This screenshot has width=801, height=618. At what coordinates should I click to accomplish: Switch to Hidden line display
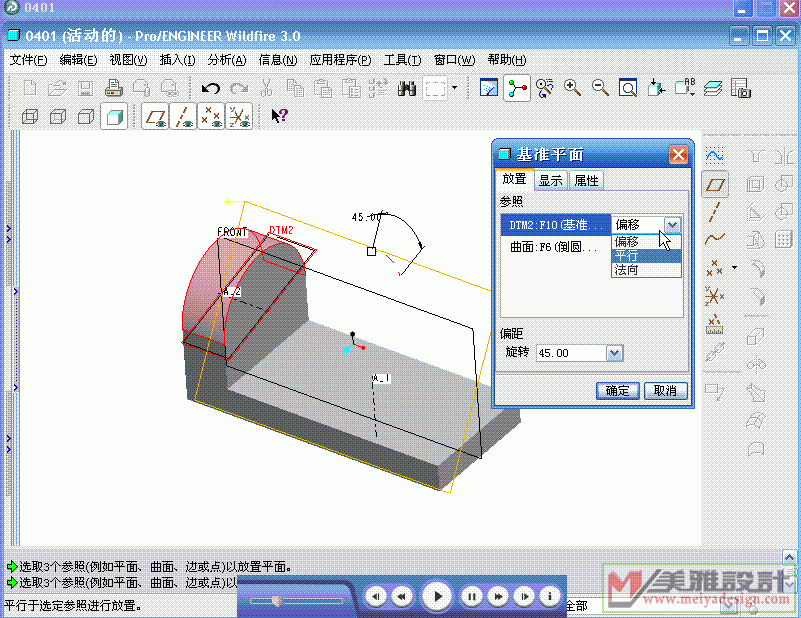point(58,116)
